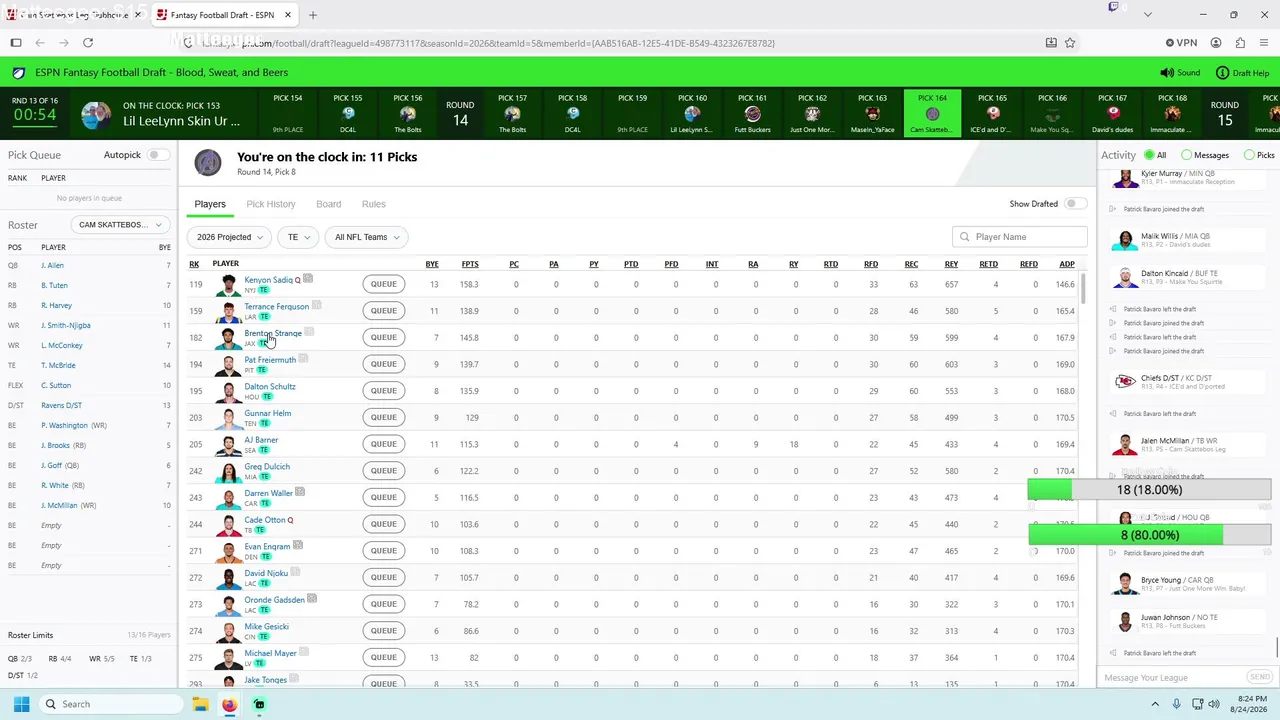This screenshot has width=1280, height=720.
Task: Click the 8 (80.00%) progress bar
Action: 1150,535
